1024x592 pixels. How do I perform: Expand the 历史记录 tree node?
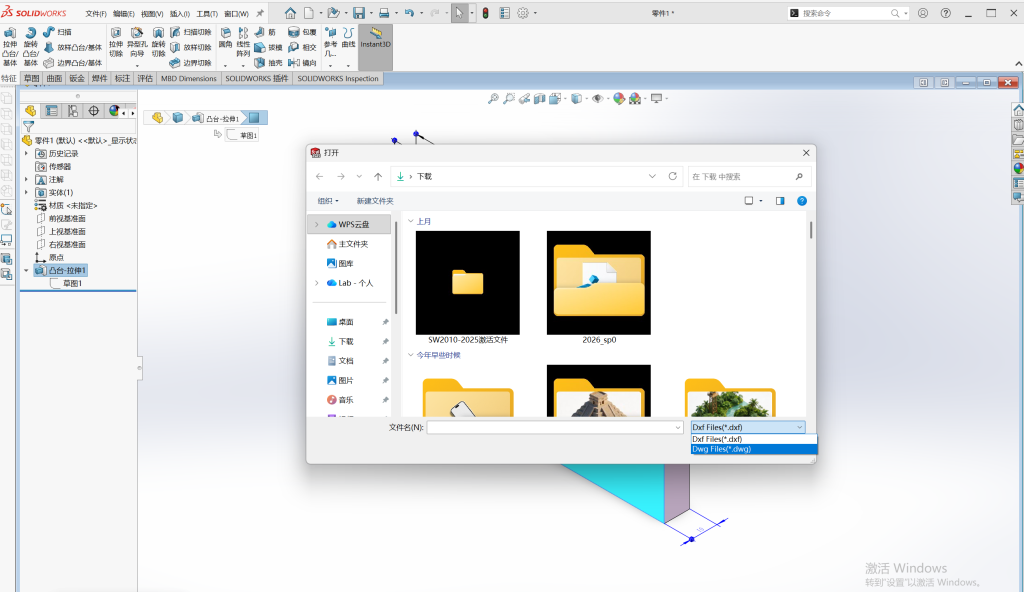(27, 154)
